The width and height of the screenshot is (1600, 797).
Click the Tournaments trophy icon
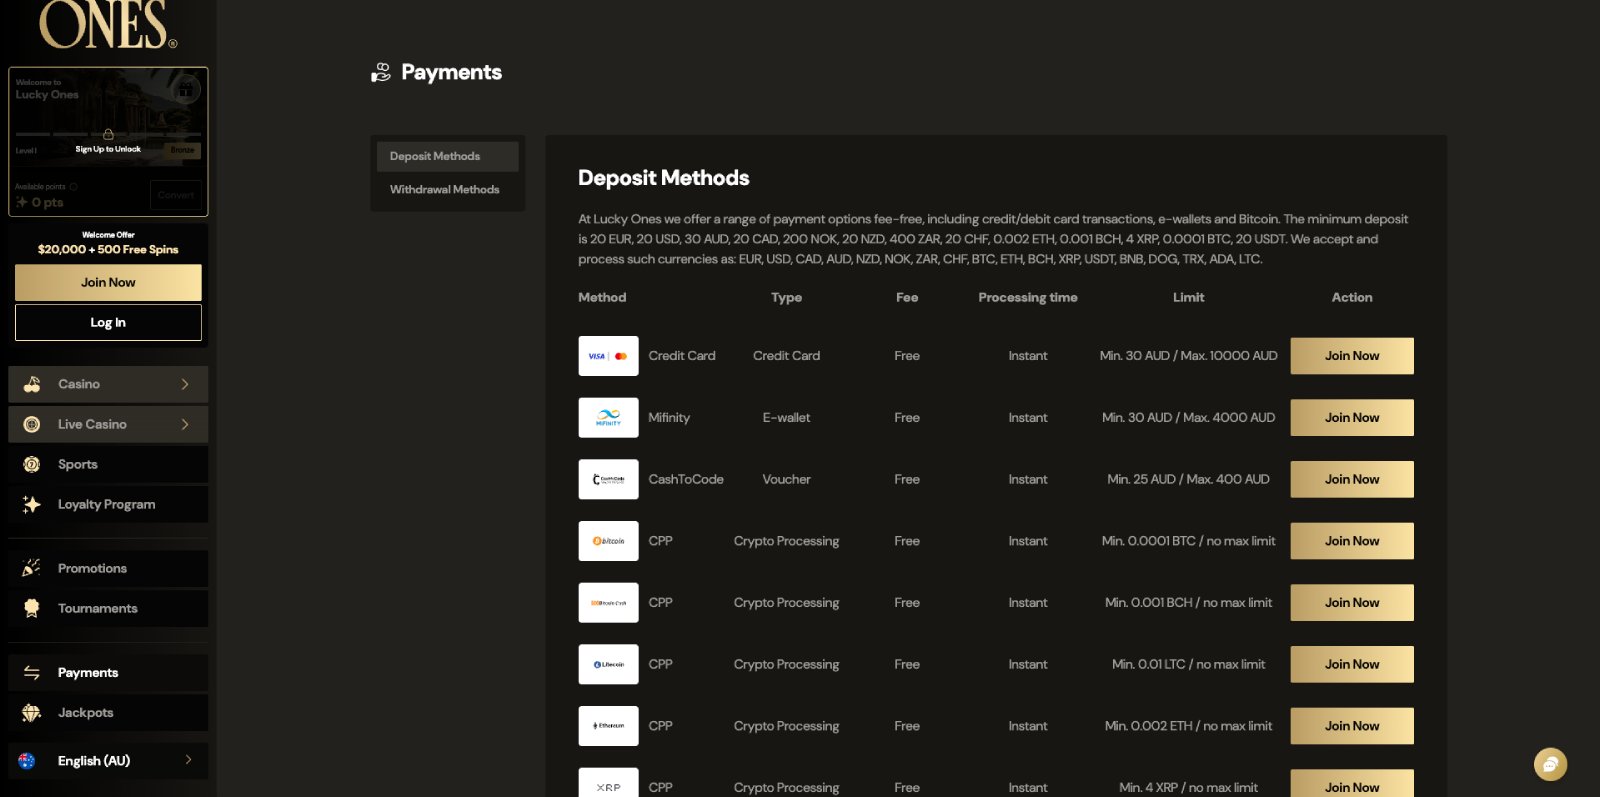point(32,608)
